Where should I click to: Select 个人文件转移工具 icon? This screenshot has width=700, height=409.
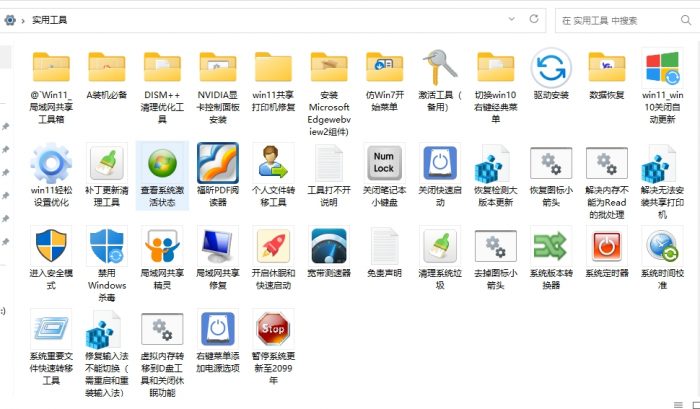[273, 163]
